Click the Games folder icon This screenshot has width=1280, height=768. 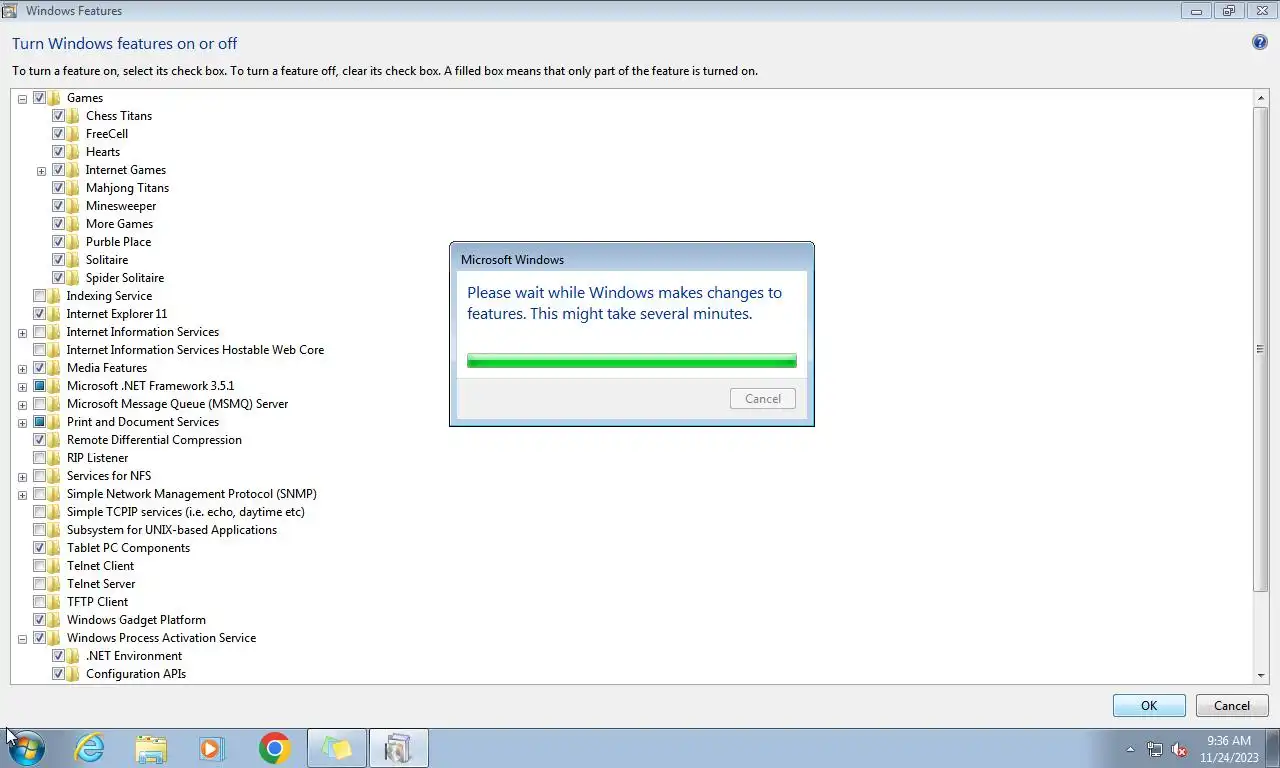54,98
